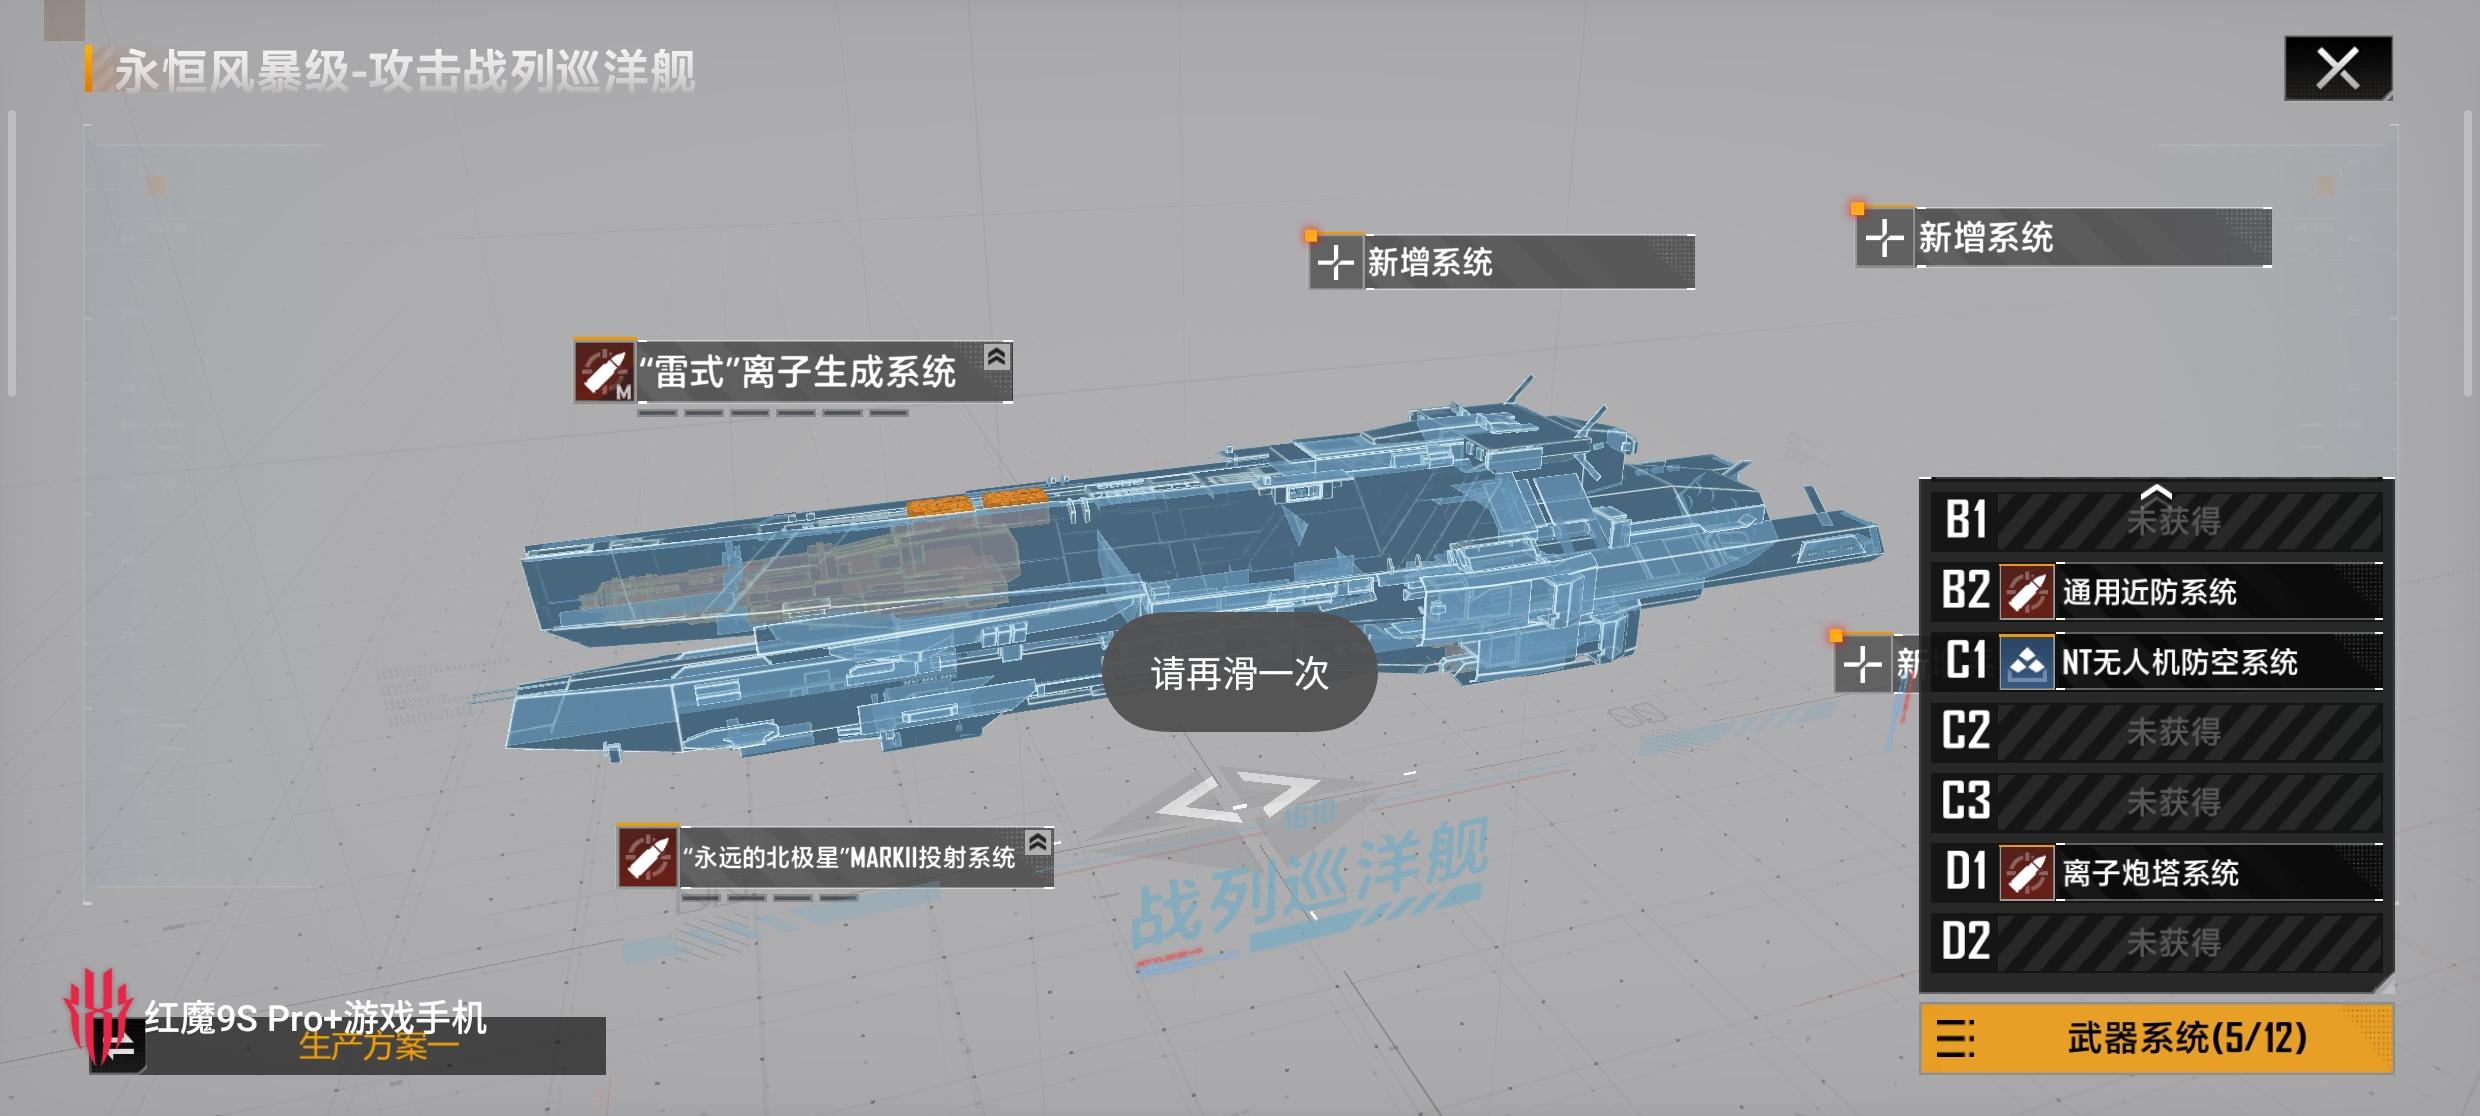This screenshot has width=2480, height=1116.
Task: Click the 永远的北极星 MARKII missile icon
Action: [x=647, y=857]
